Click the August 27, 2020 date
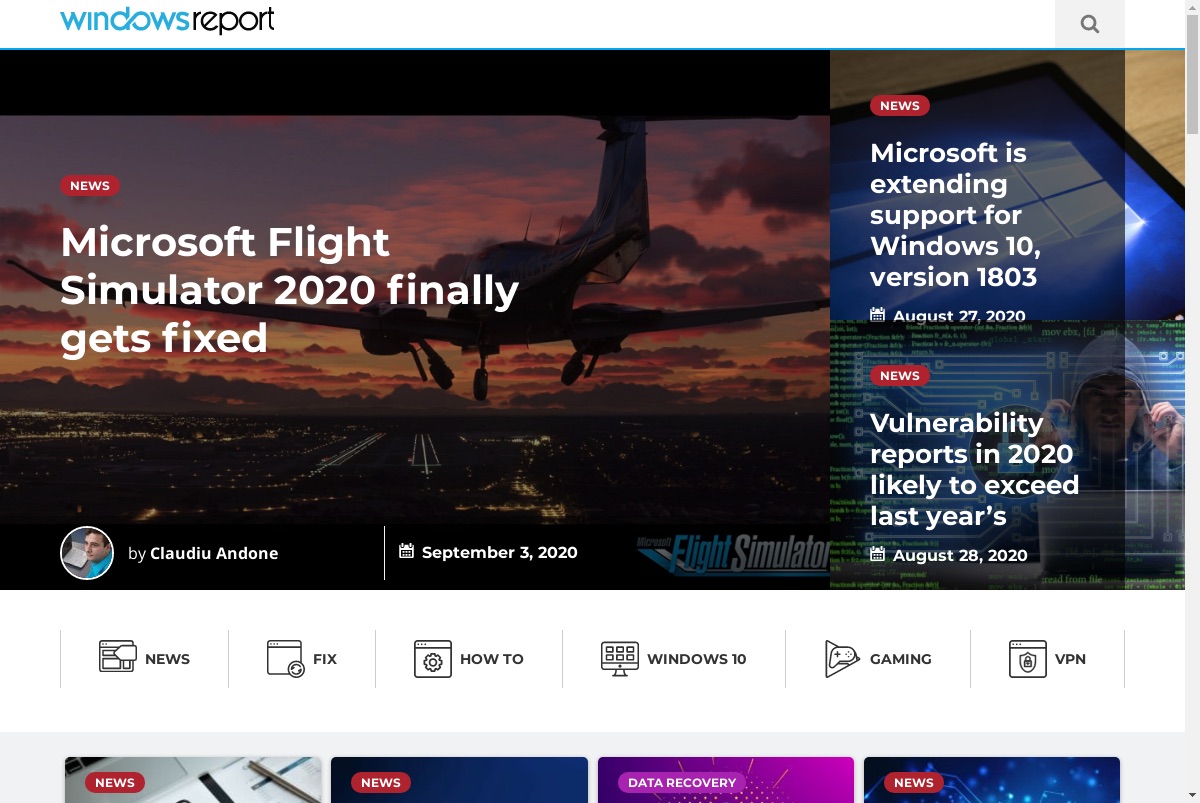The height and width of the screenshot is (803, 1200). pos(959,314)
